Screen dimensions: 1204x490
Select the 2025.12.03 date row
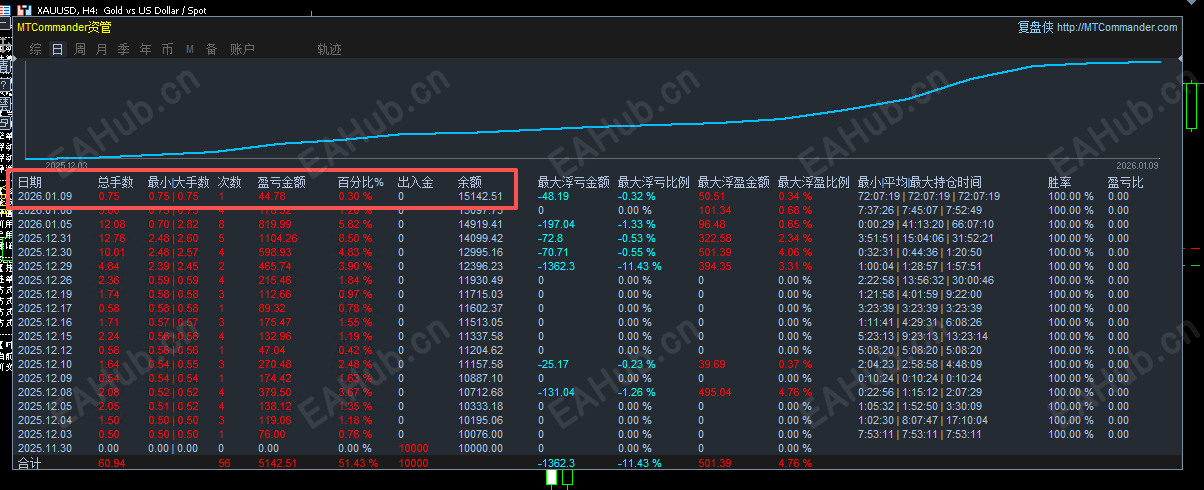[44, 434]
